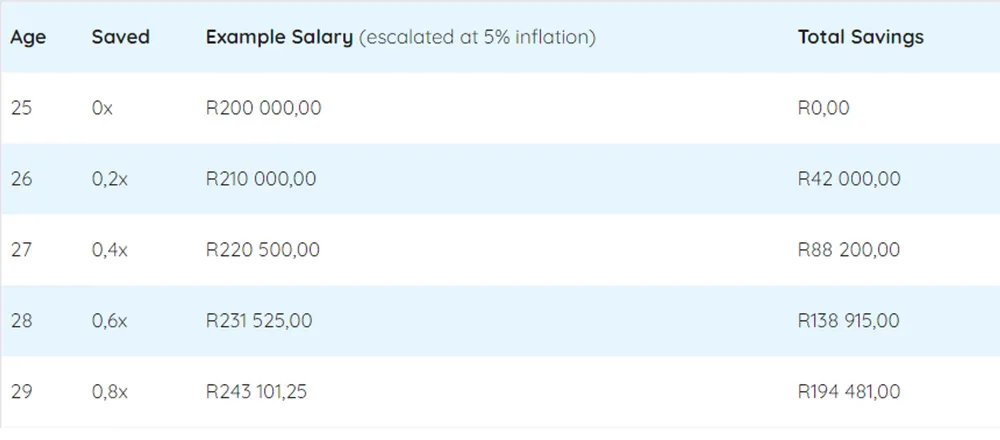This screenshot has width=1000, height=440.
Task: Click the Total Savings column header
Action: coord(860,37)
